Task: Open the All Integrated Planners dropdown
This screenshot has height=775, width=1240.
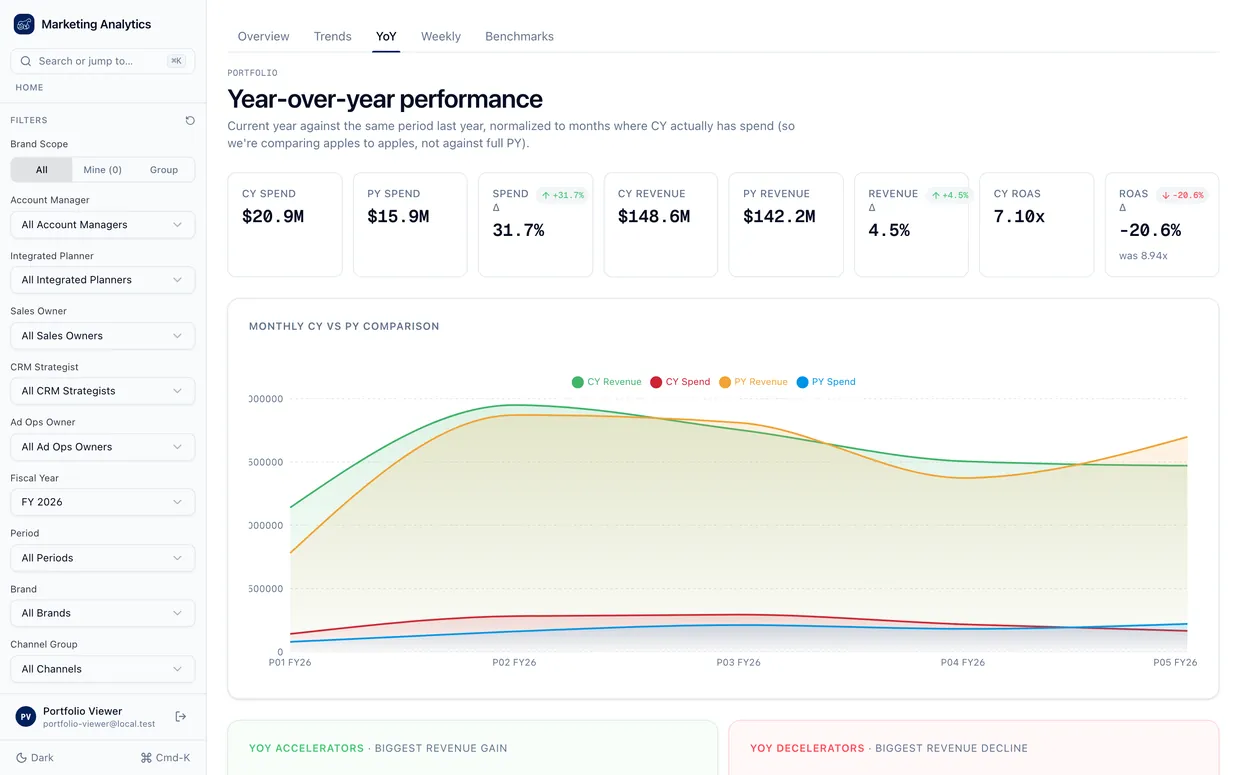Action: [103, 280]
